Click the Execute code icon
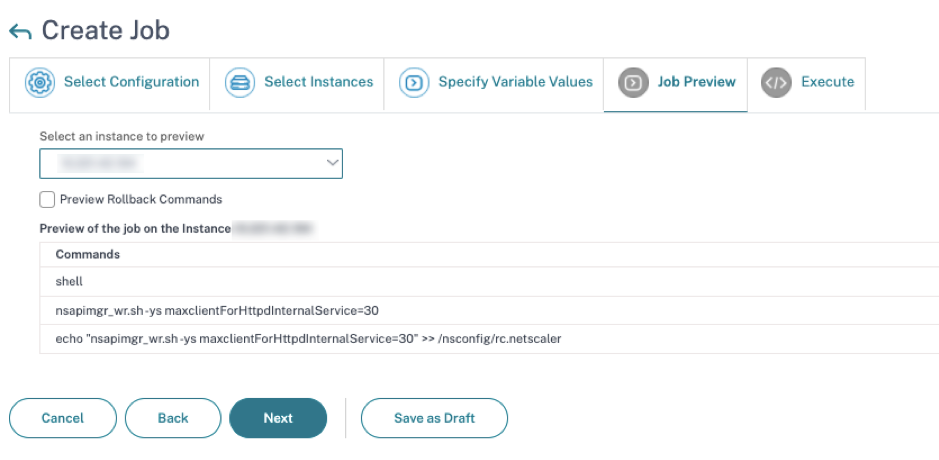The width and height of the screenshot is (939, 460). tap(776, 82)
